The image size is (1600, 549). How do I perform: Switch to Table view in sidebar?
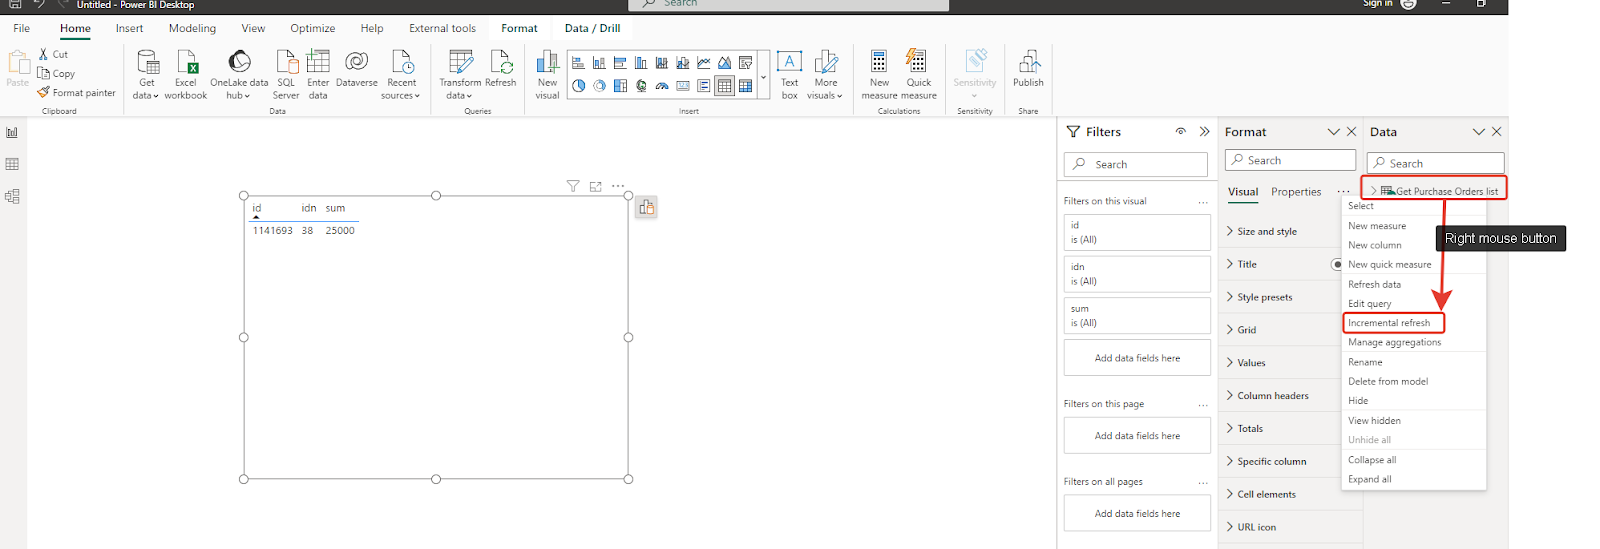coord(12,164)
